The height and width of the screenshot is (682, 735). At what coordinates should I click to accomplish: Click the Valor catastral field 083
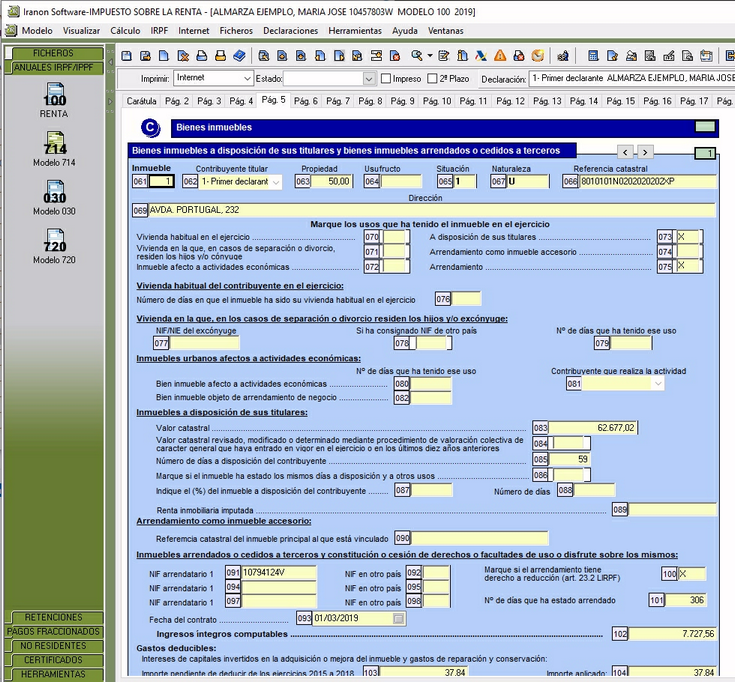click(592, 427)
